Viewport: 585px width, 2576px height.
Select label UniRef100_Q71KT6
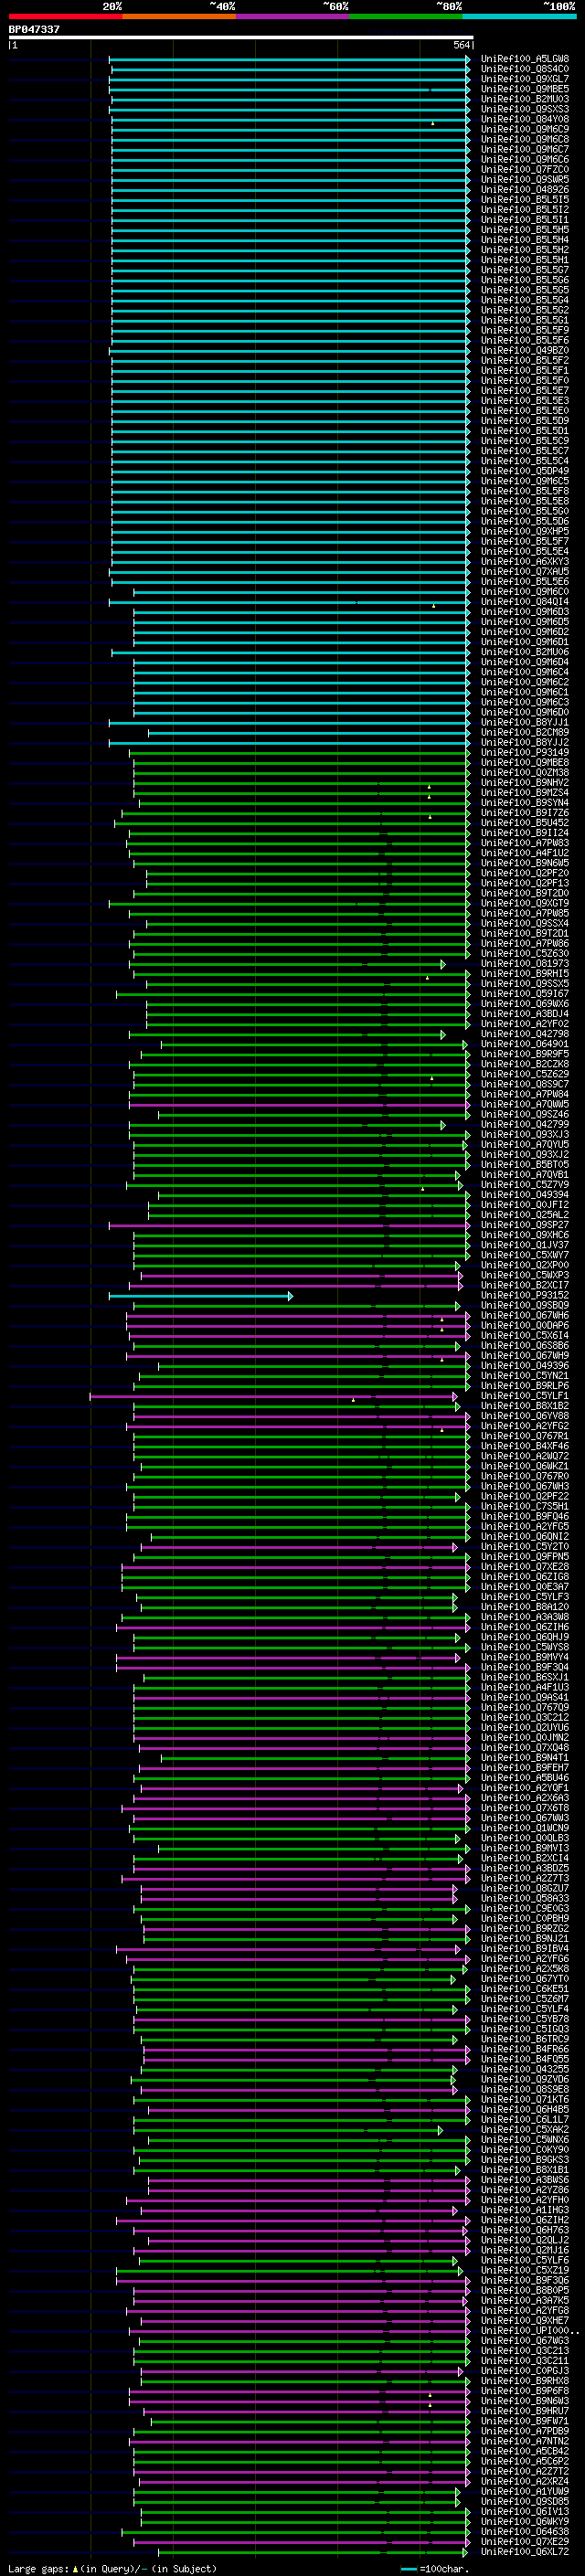click(525, 2098)
